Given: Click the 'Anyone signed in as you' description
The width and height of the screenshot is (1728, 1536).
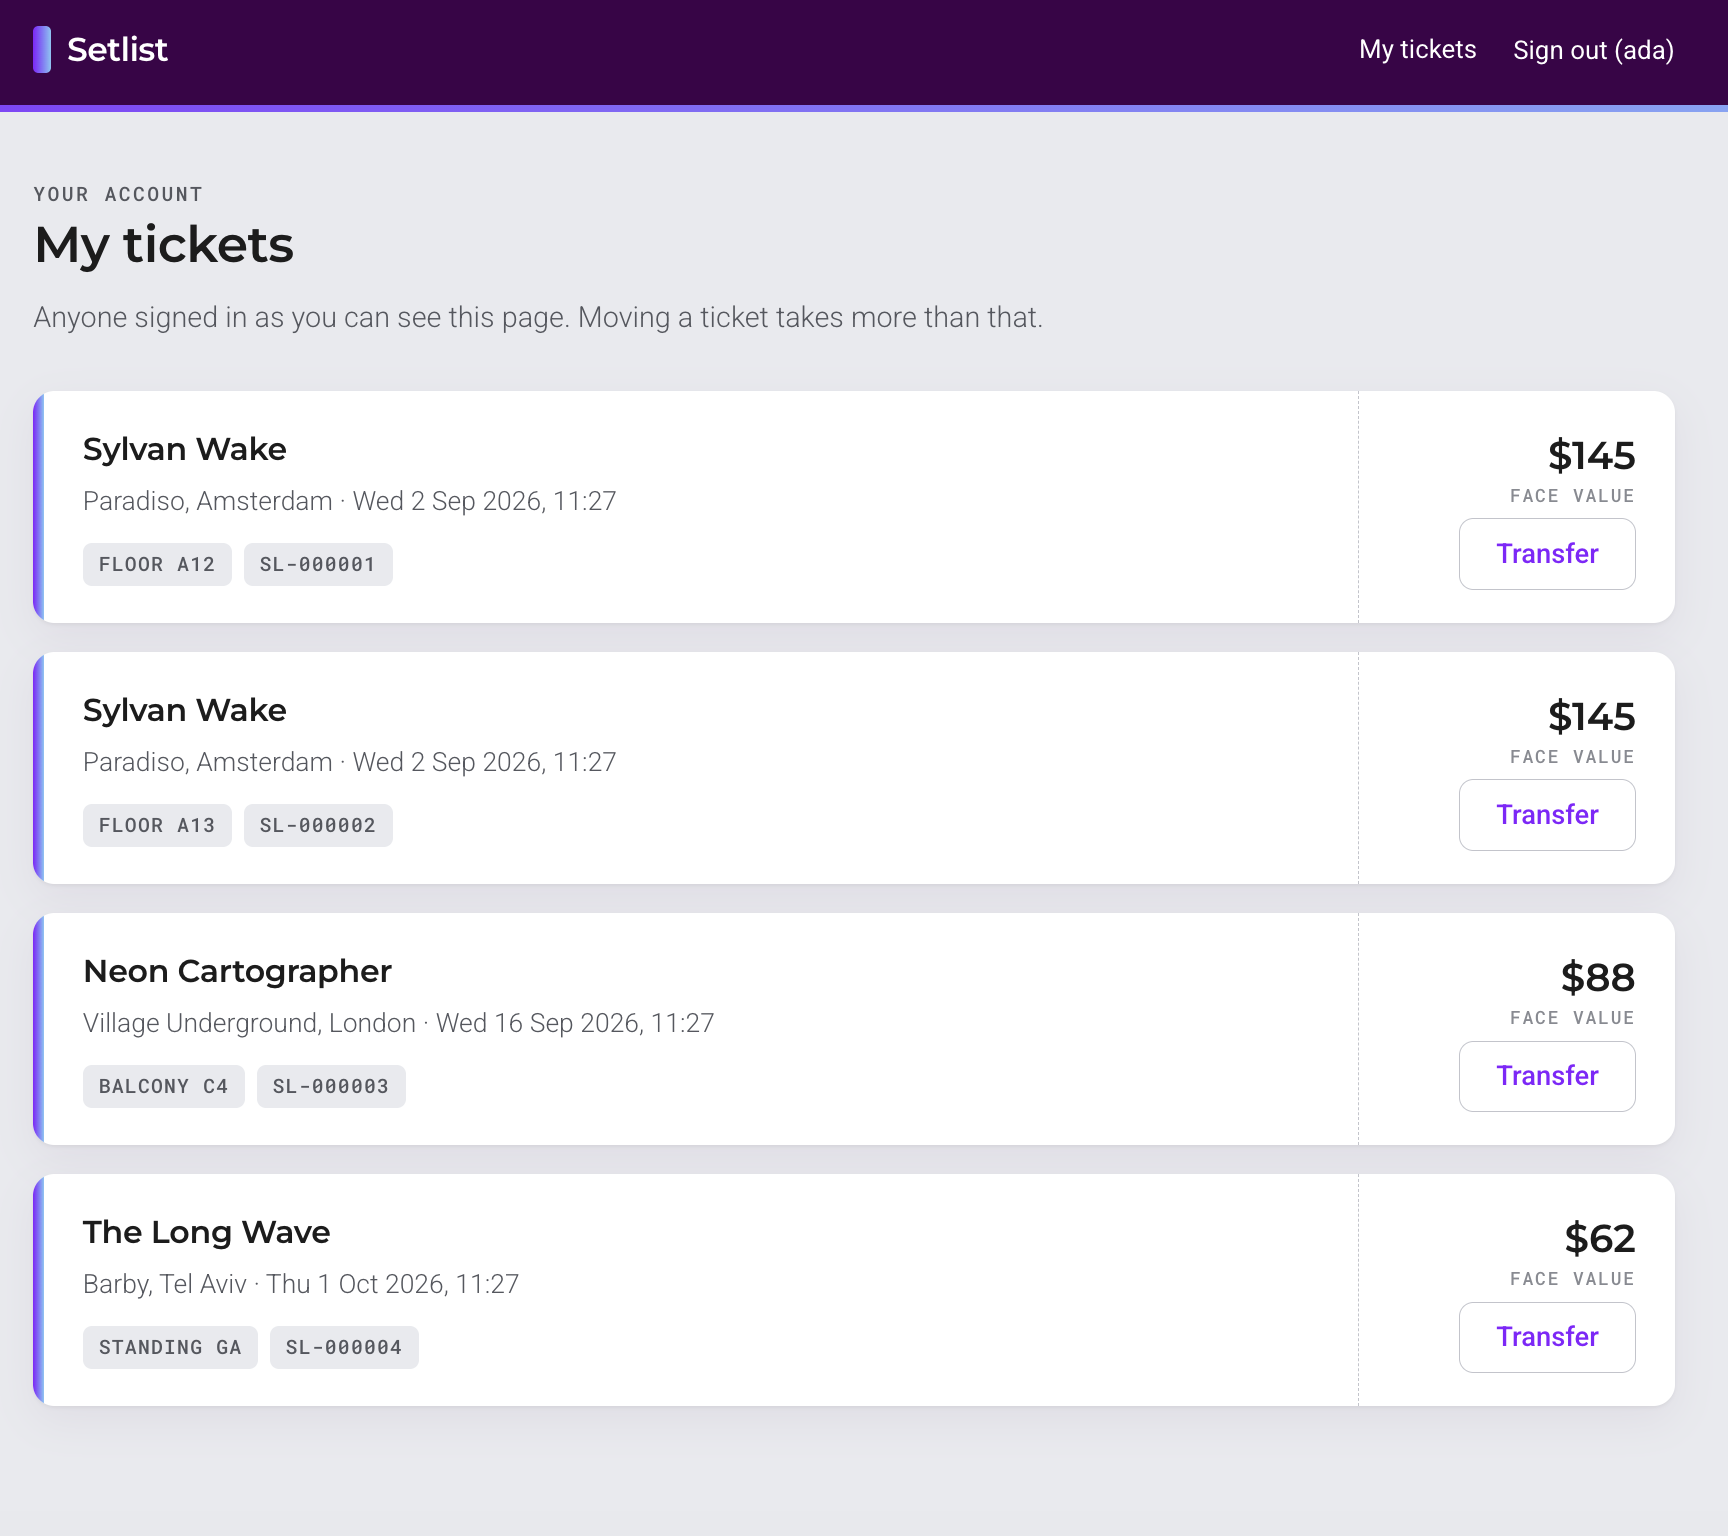Looking at the screenshot, I should [538, 318].
